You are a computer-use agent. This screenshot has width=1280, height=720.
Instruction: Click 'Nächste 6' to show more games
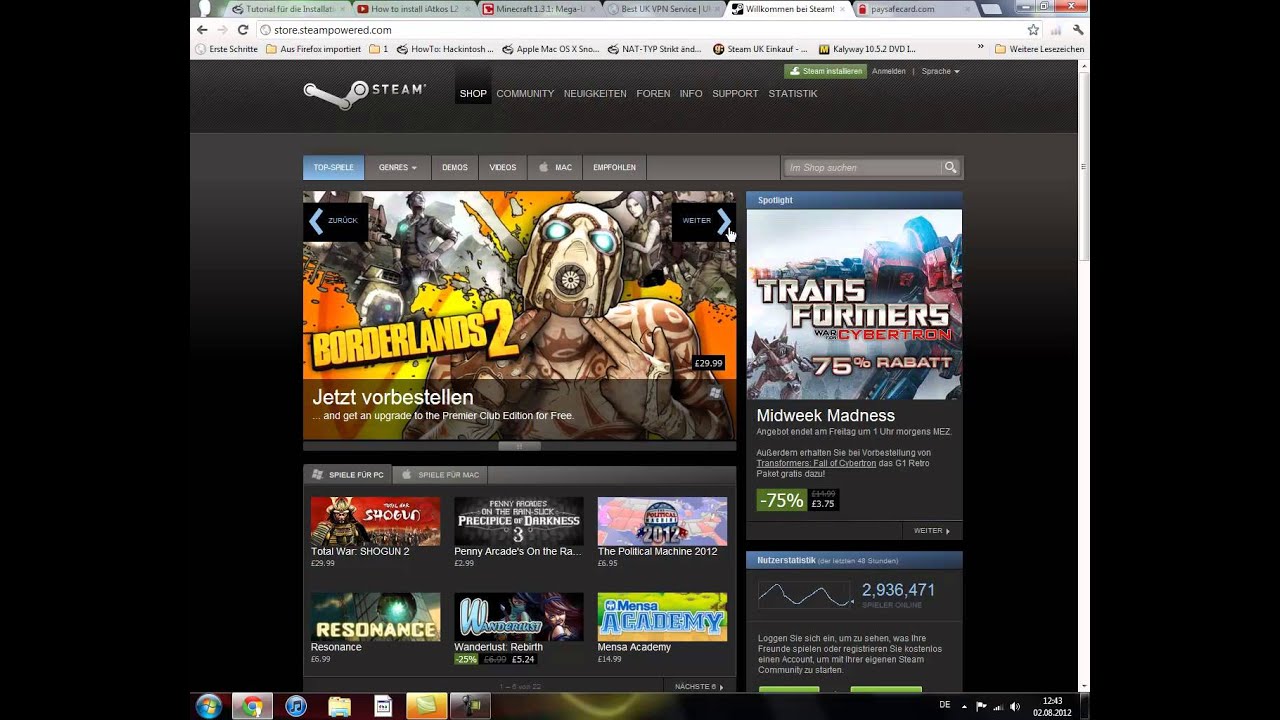coord(697,687)
